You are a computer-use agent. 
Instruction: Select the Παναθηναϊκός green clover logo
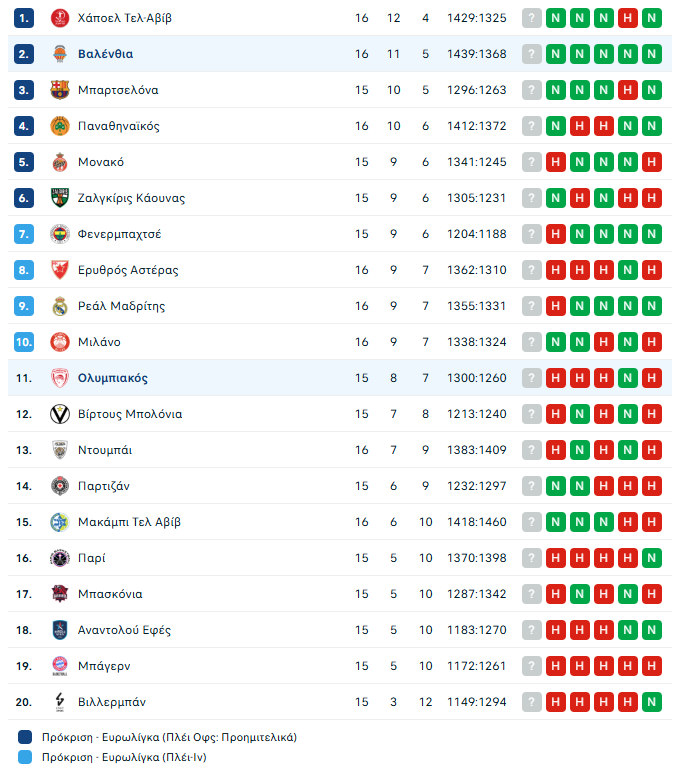coord(59,126)
